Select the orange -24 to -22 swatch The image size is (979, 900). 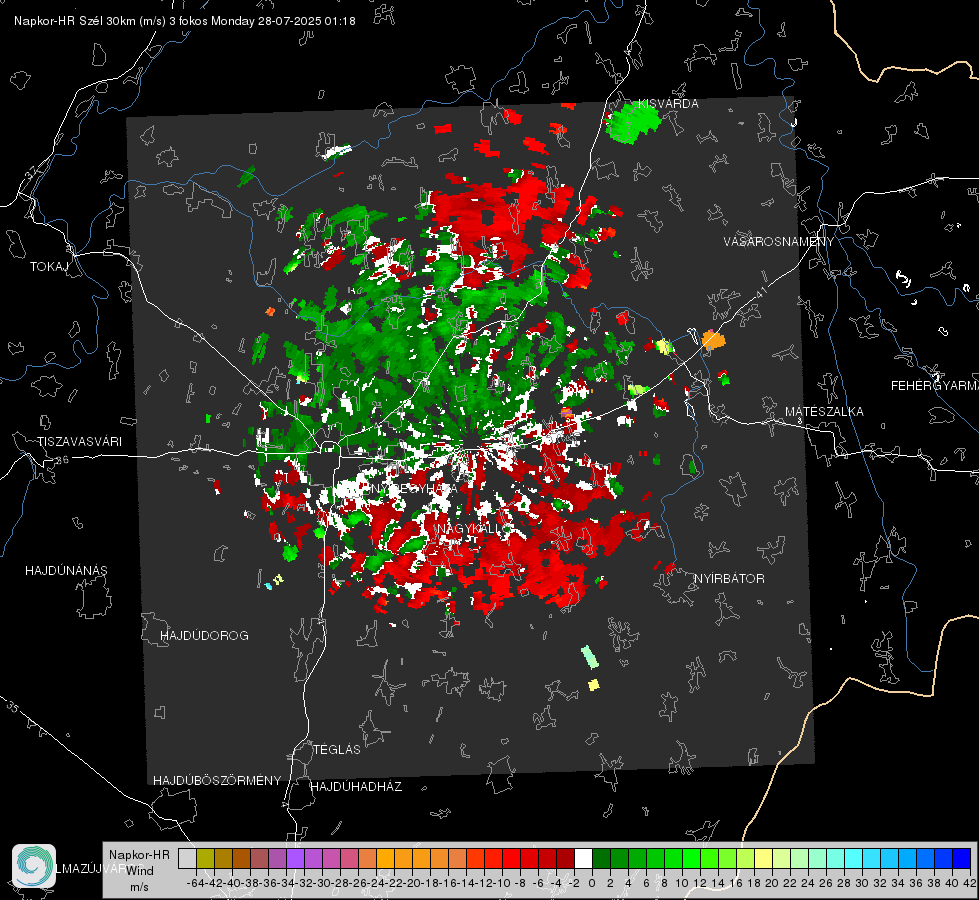click(385, 859)
